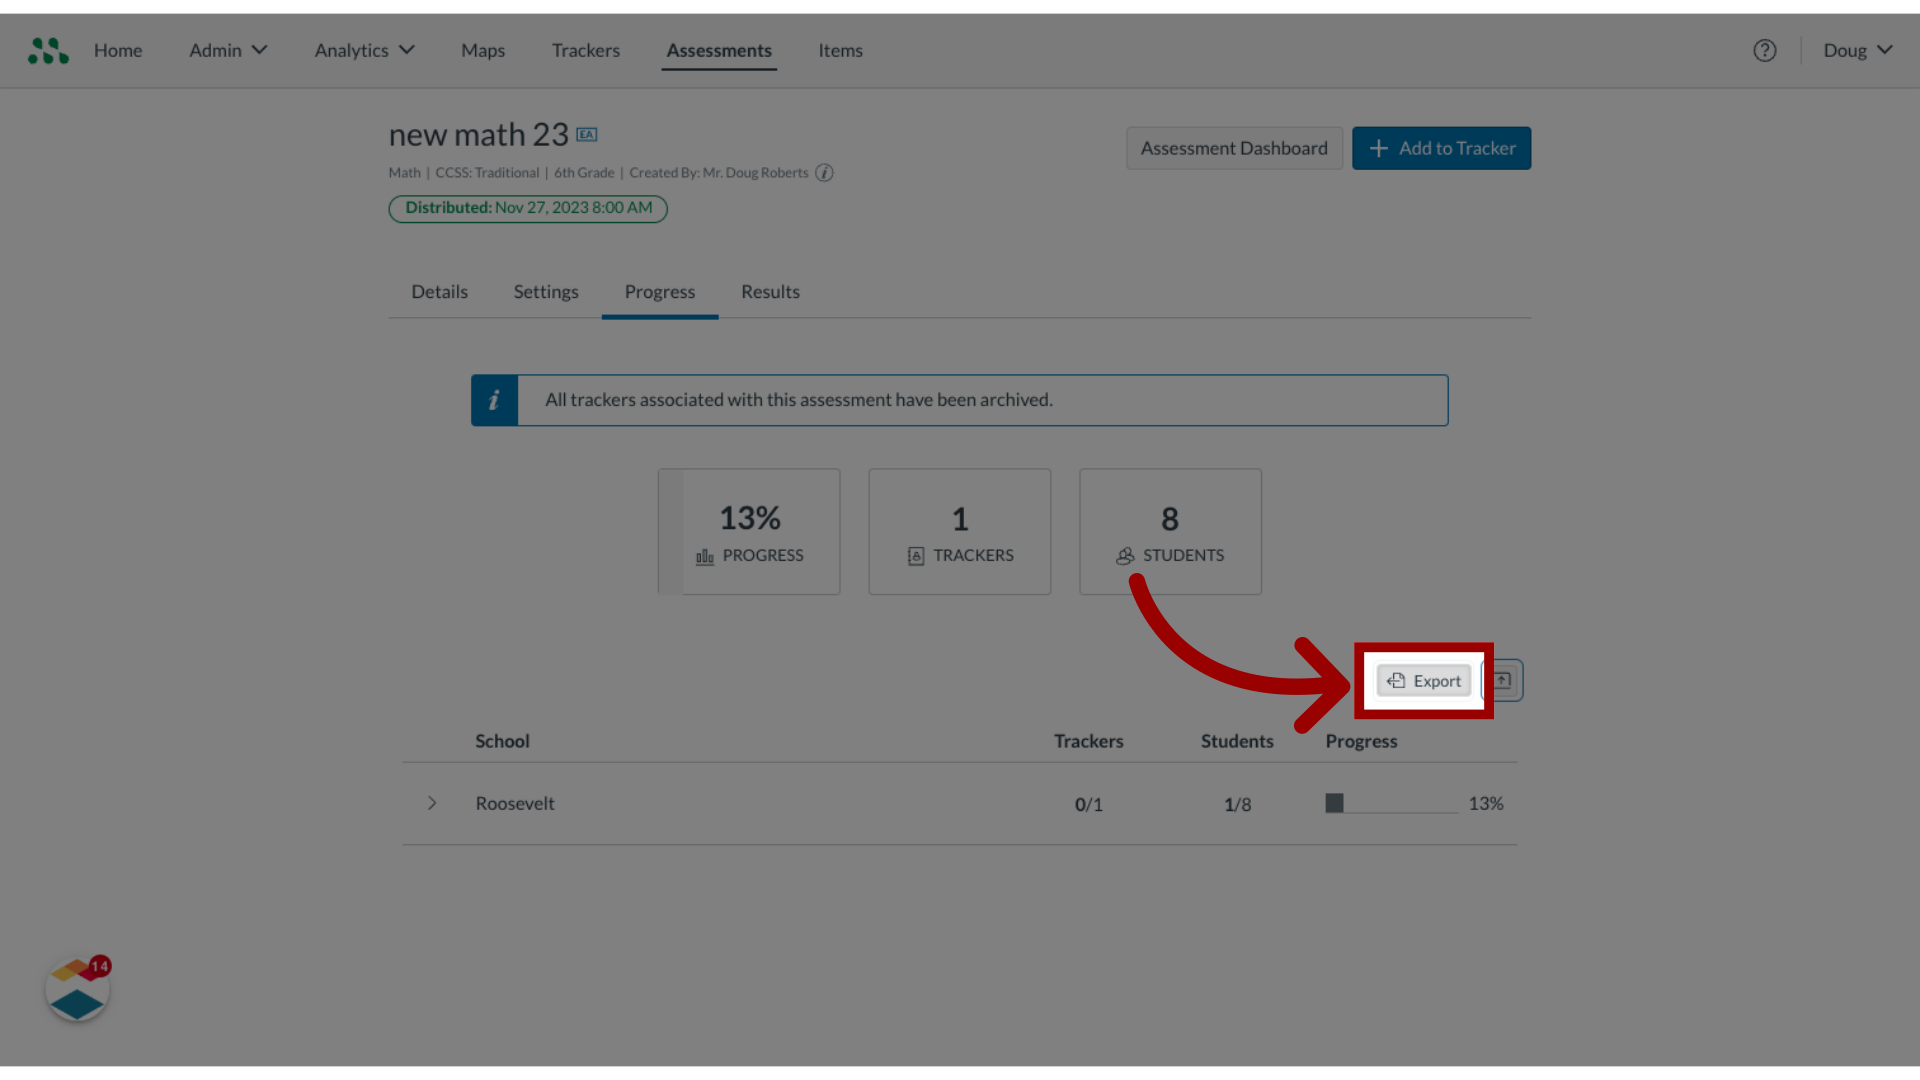Click the TRACKERS stat panel icon
1920x1080 pixels.
click(916, 555)
